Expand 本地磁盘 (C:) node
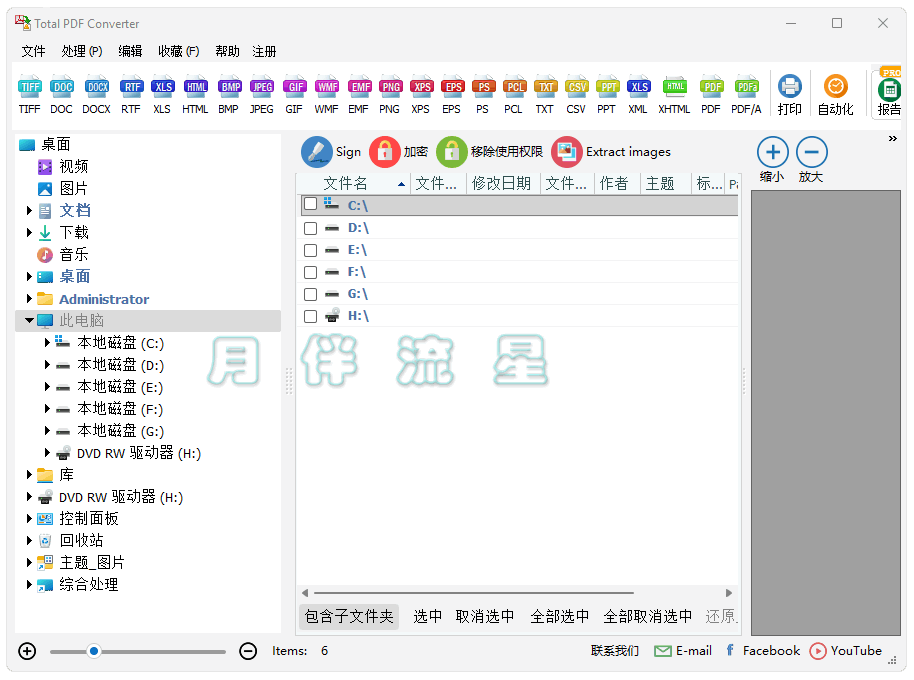The height and width of the screenshot is (680, 914). (47, 343)
